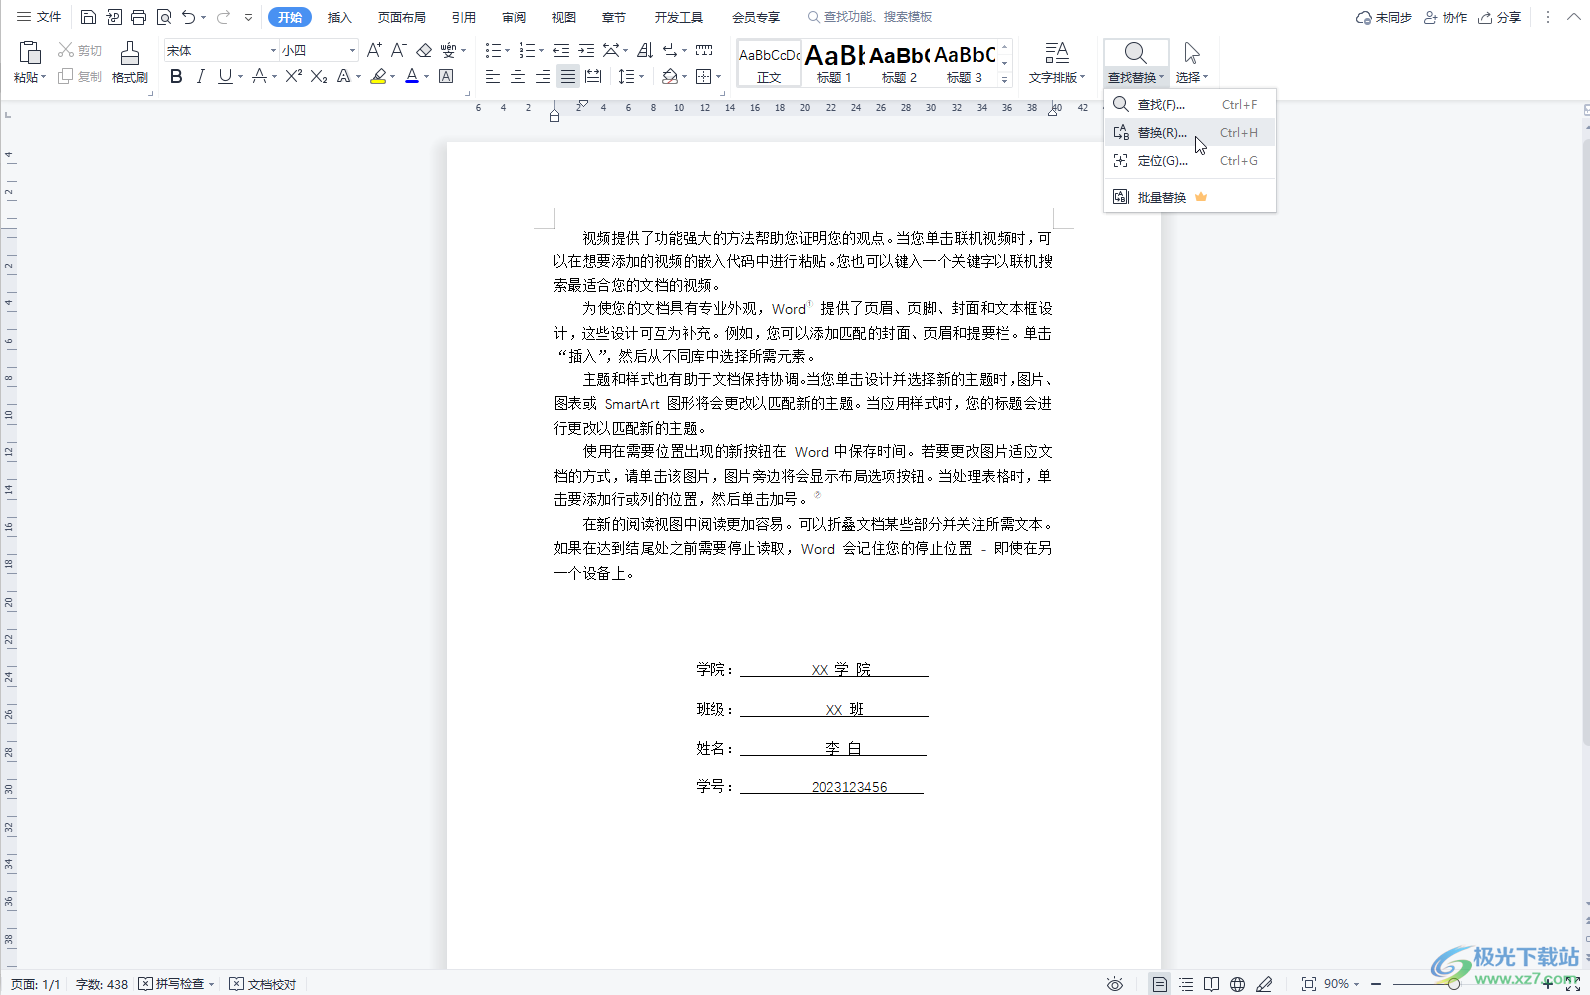Undo the last action
Viewport: 1590px width, 995px height.
coord(189,17)
